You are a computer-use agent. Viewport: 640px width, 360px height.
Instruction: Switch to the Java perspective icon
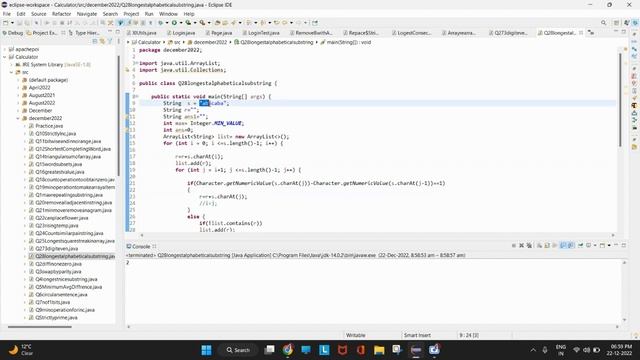pyautogui.click(x=627, y=23)
